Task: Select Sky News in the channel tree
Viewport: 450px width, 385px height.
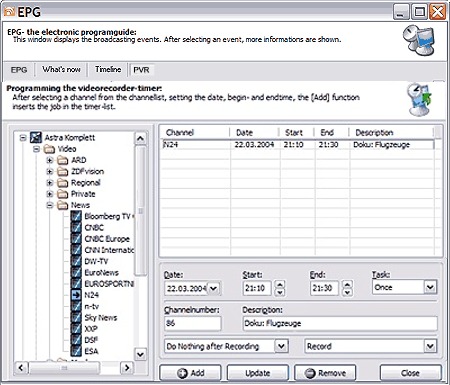Action: tap(101, 317)
